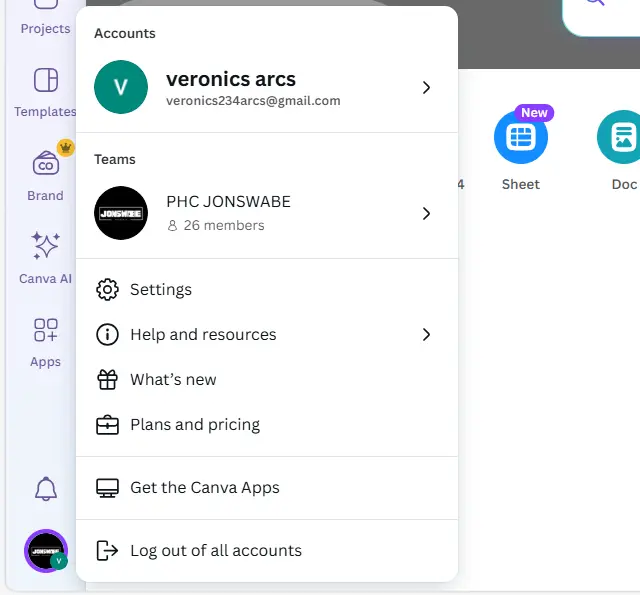Click the Canva AI label
The image size is (640, 595).
tap(45, 279)
